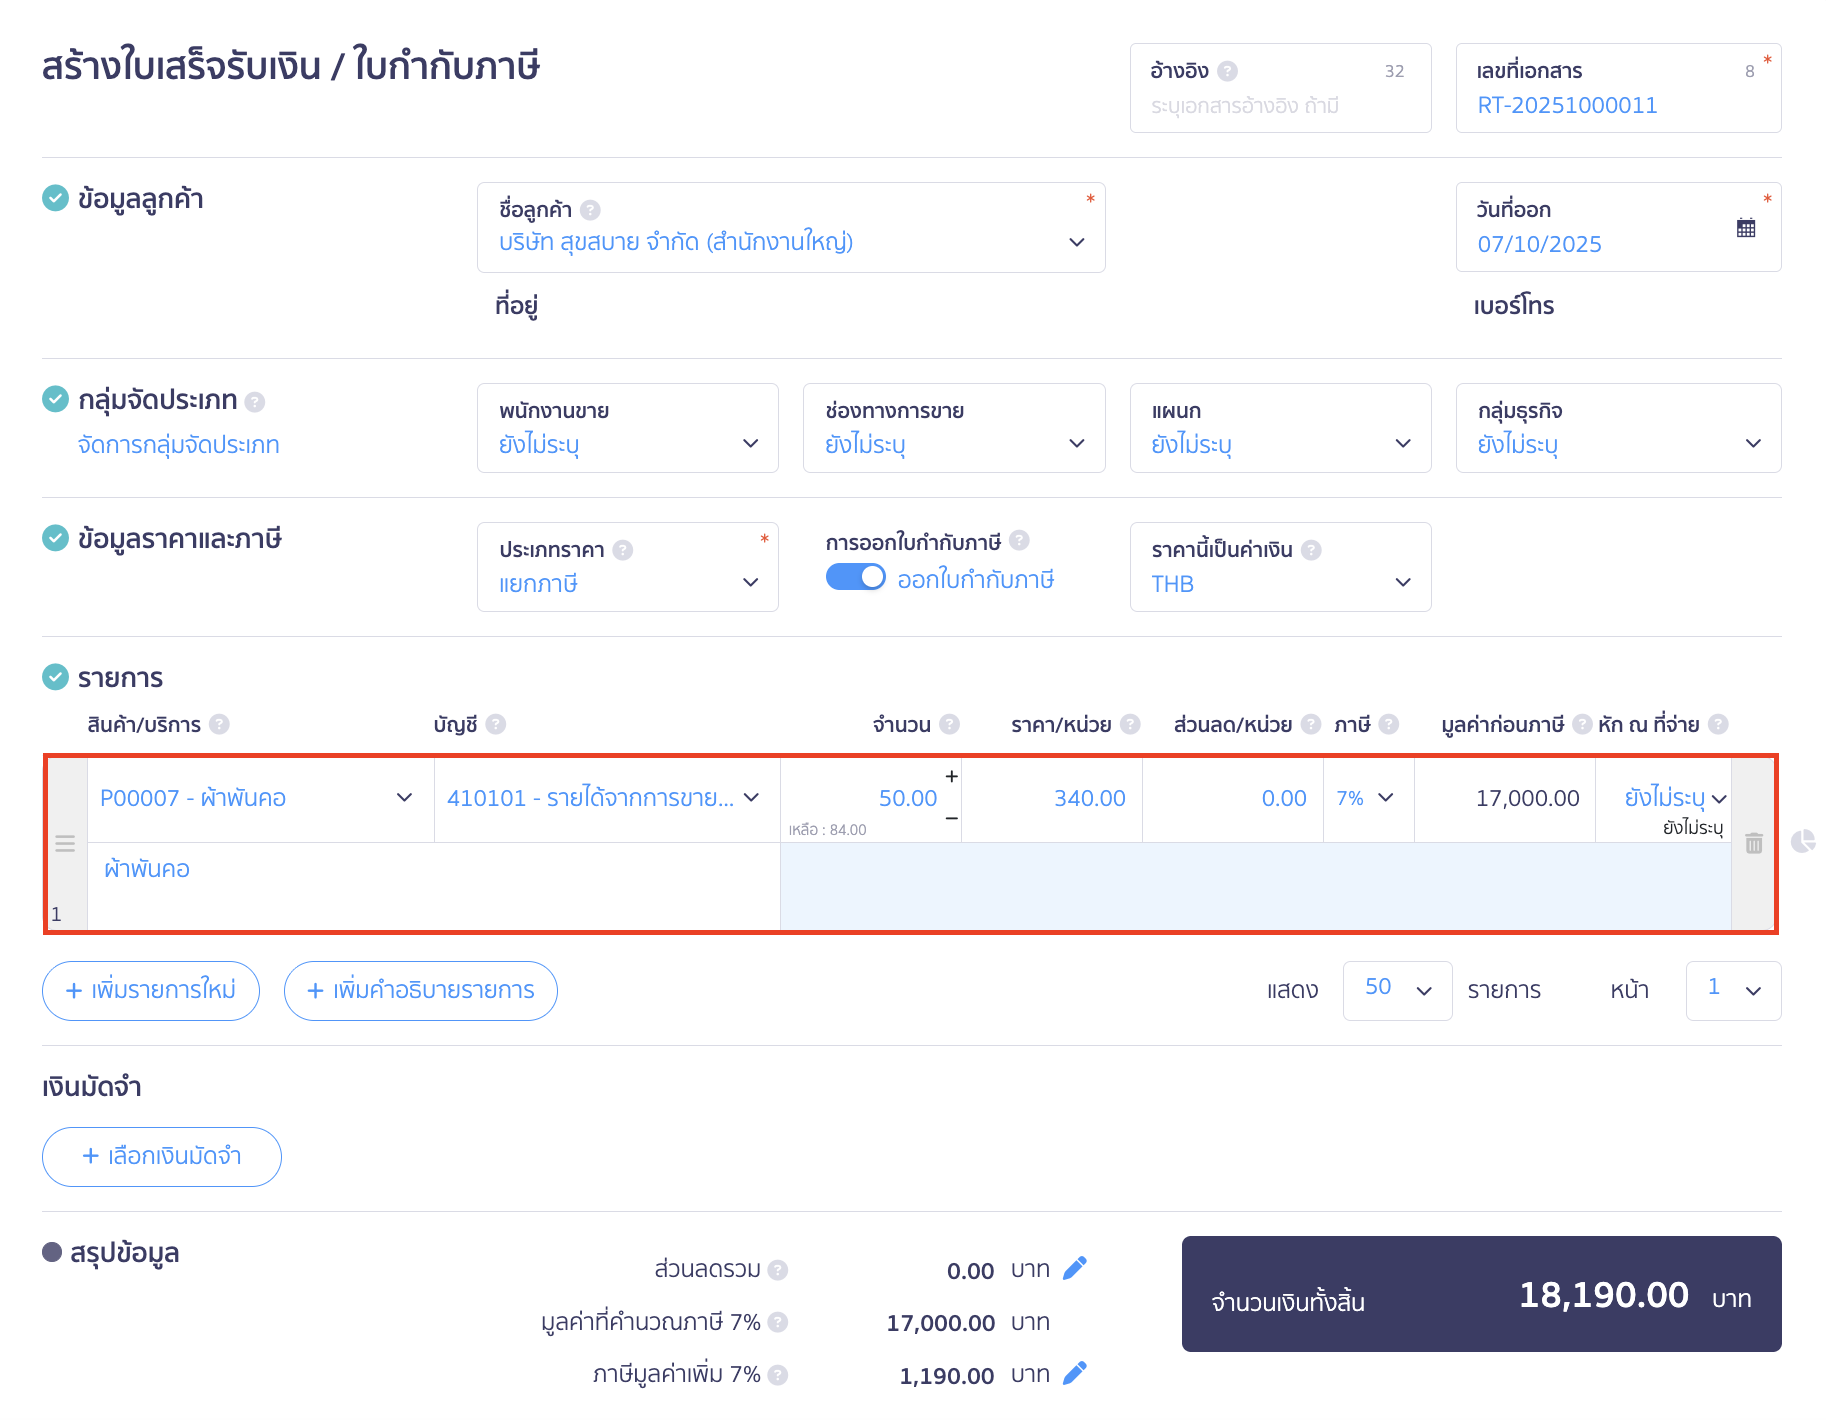The image size is (1826, 1420).
Task: Toggle the ออกใบกำกับภาษี switch off
Action: tap(855, 578)
